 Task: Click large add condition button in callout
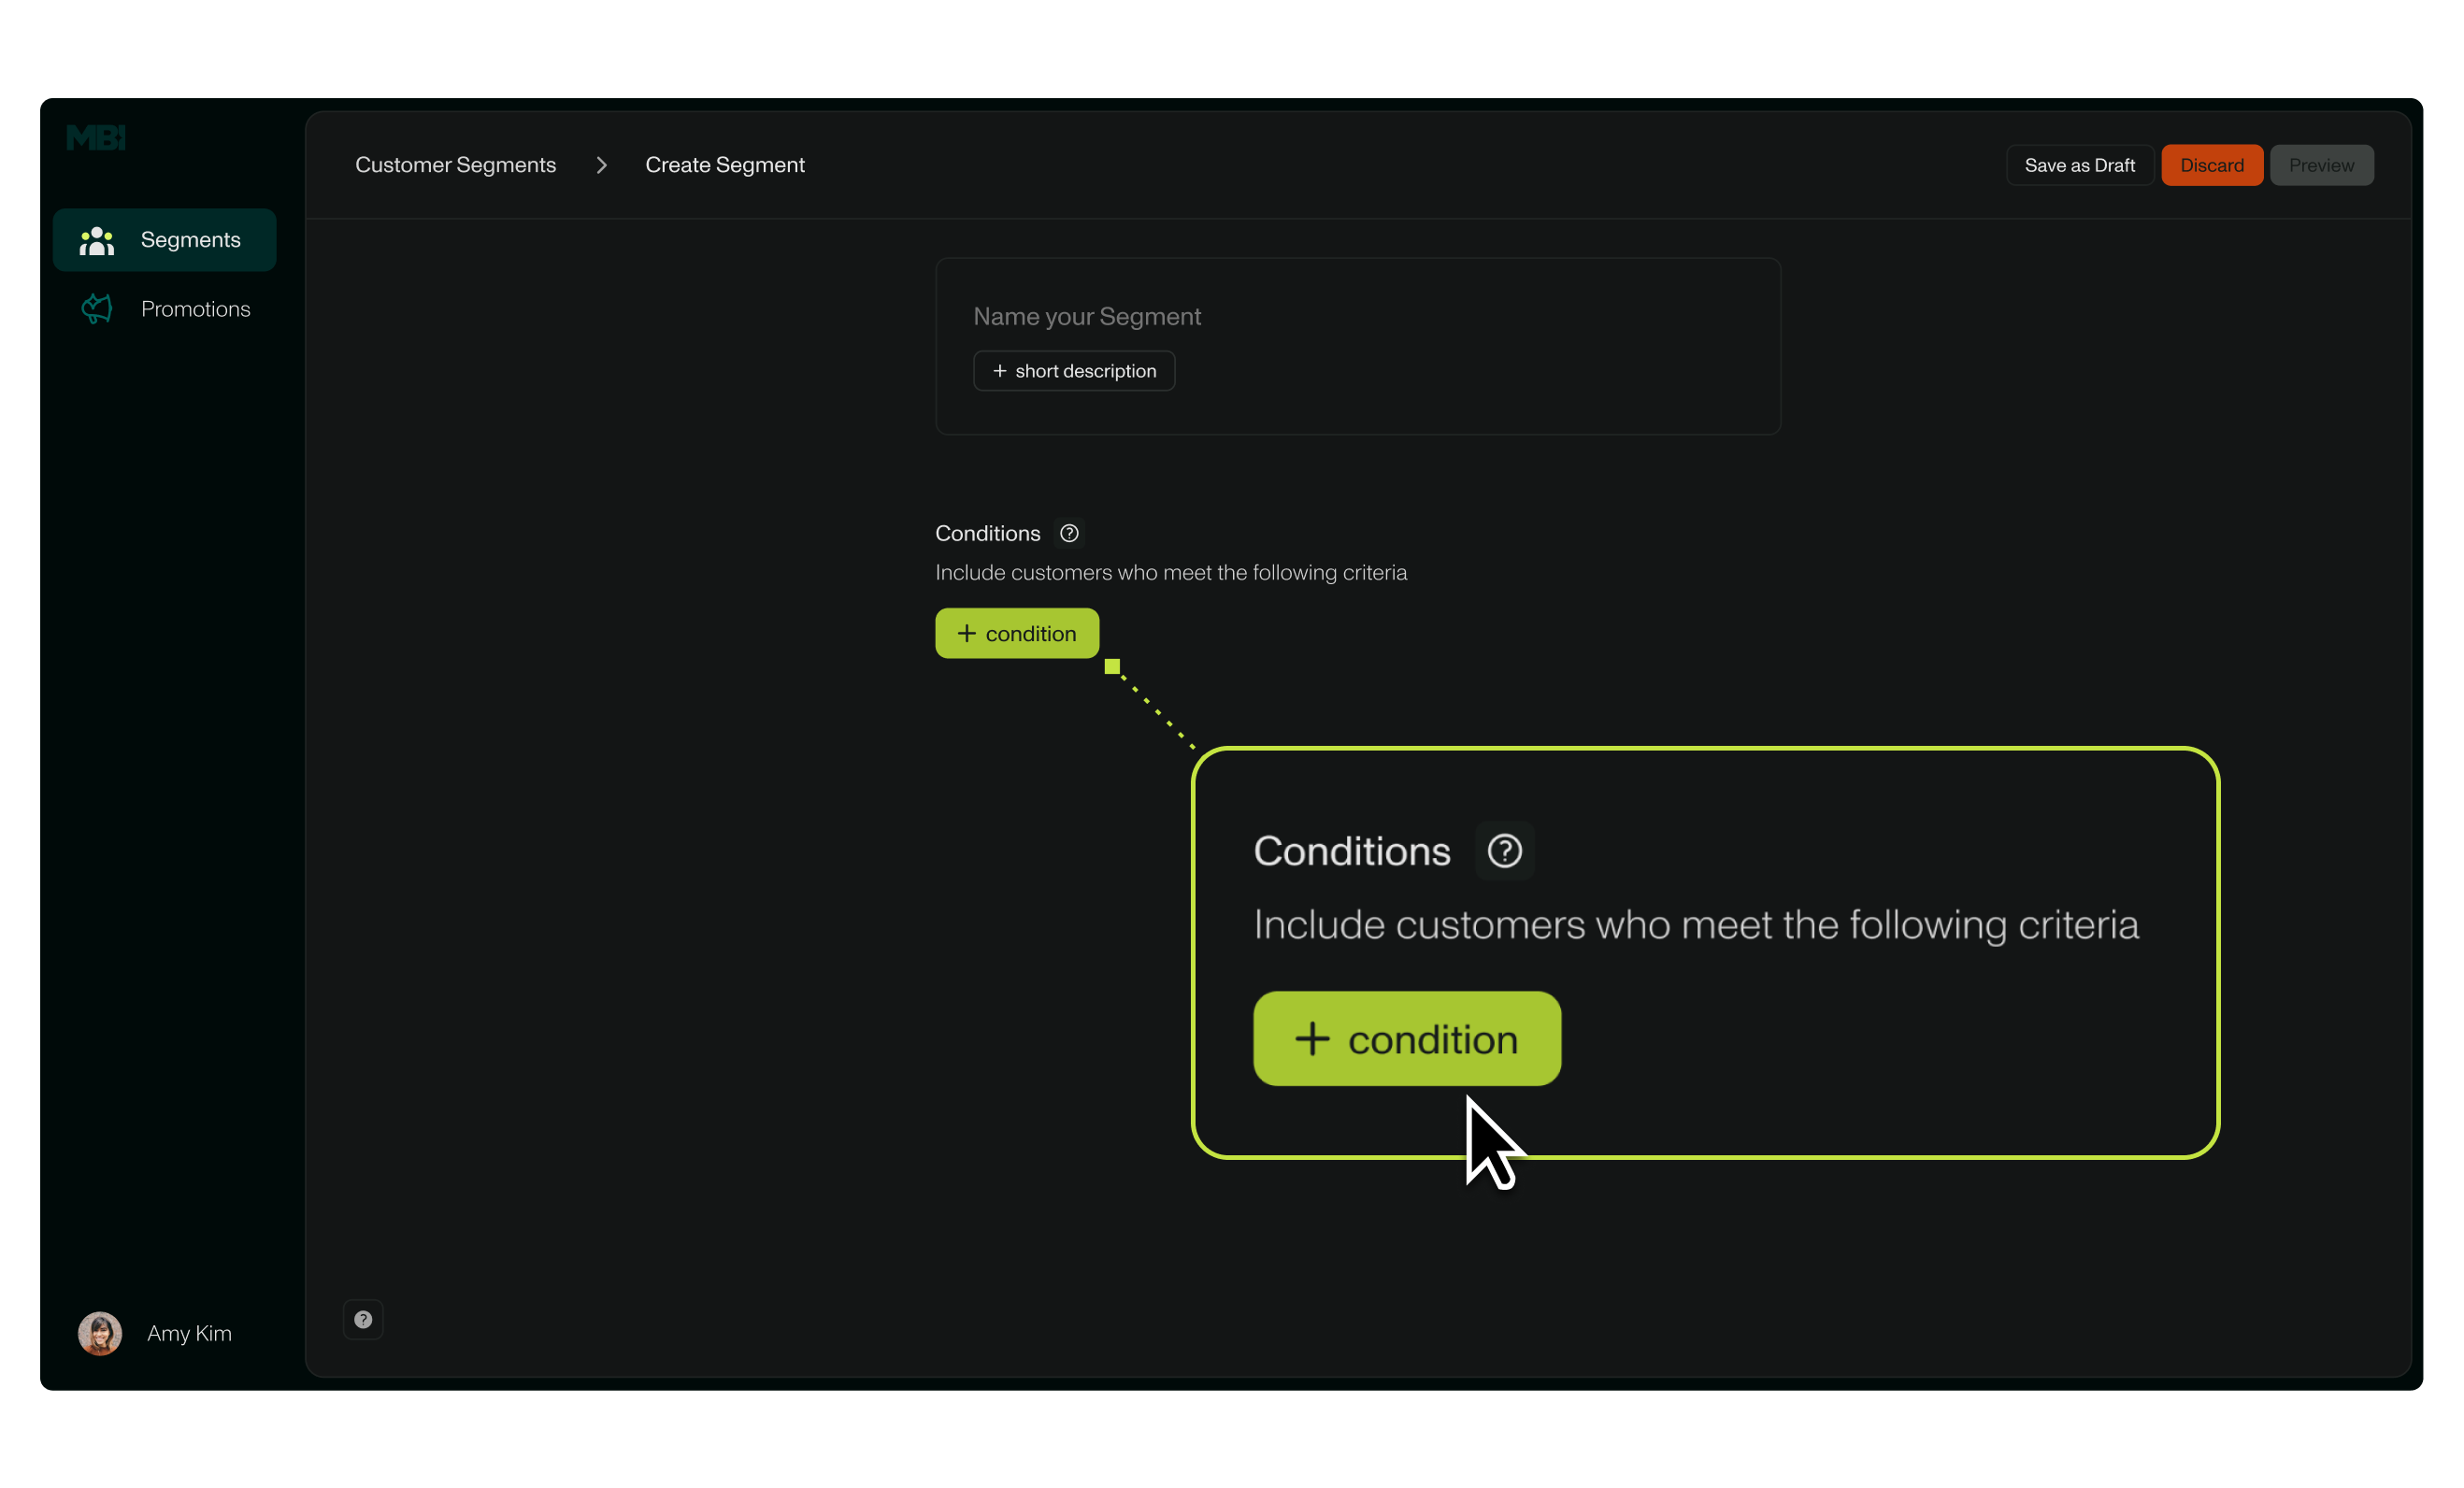coord(1406,1039)
